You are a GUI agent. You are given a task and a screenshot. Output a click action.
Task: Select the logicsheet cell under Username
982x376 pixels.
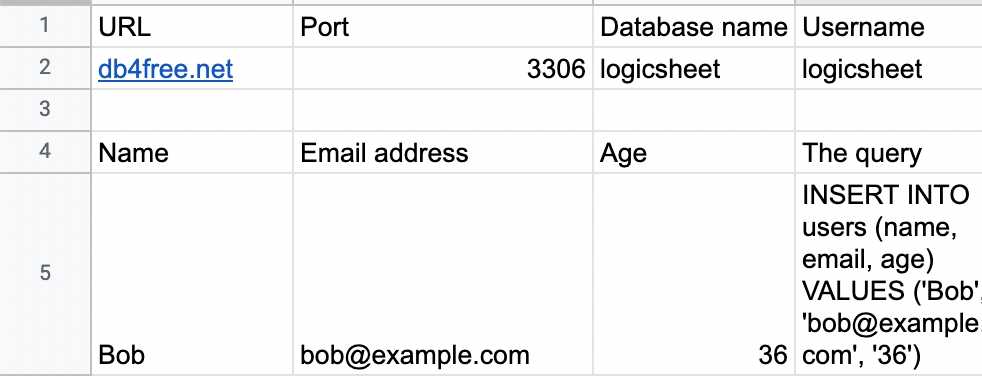click(889, 68)
